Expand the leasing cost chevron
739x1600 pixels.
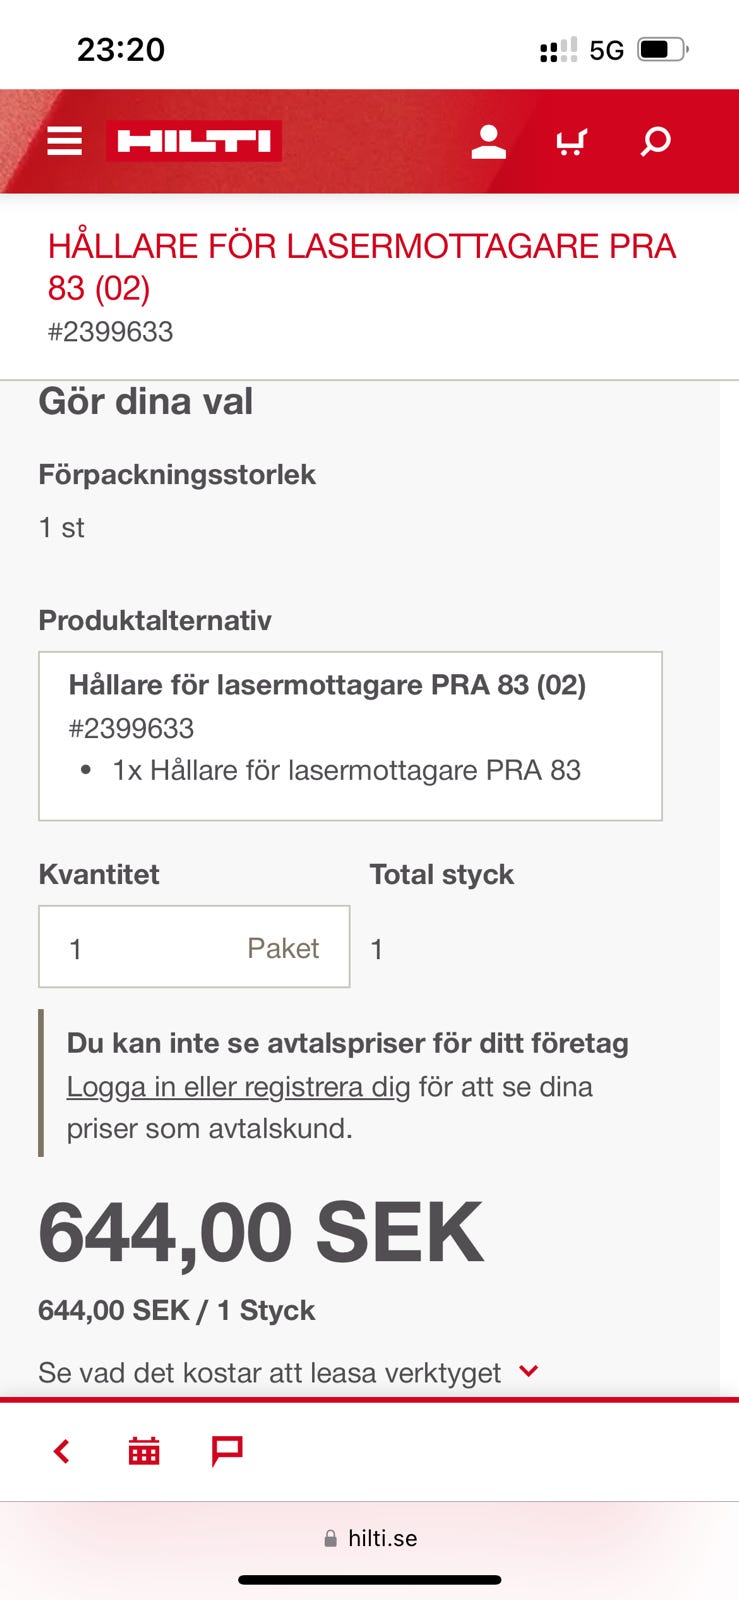(529, 1371)
